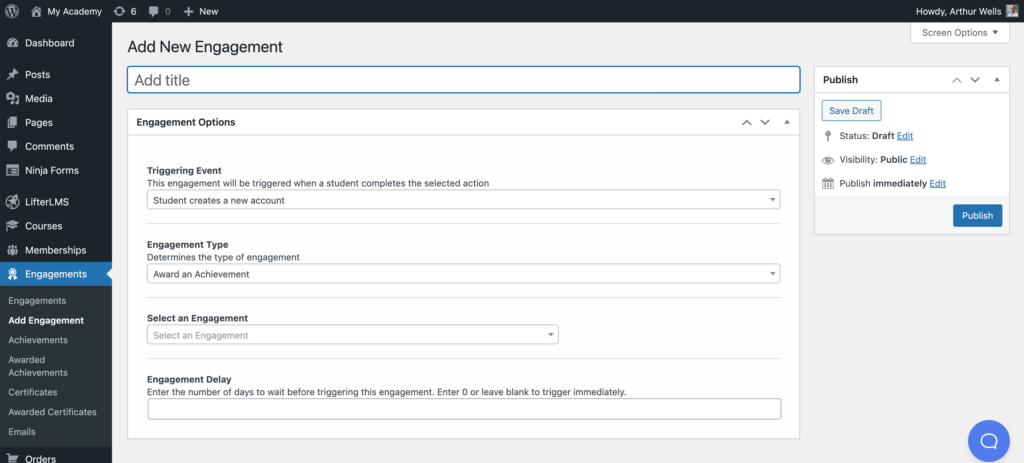Click Arthur Wells avatar thumbnail
Screen dimensions: 1024x463
coord(1012,11)
